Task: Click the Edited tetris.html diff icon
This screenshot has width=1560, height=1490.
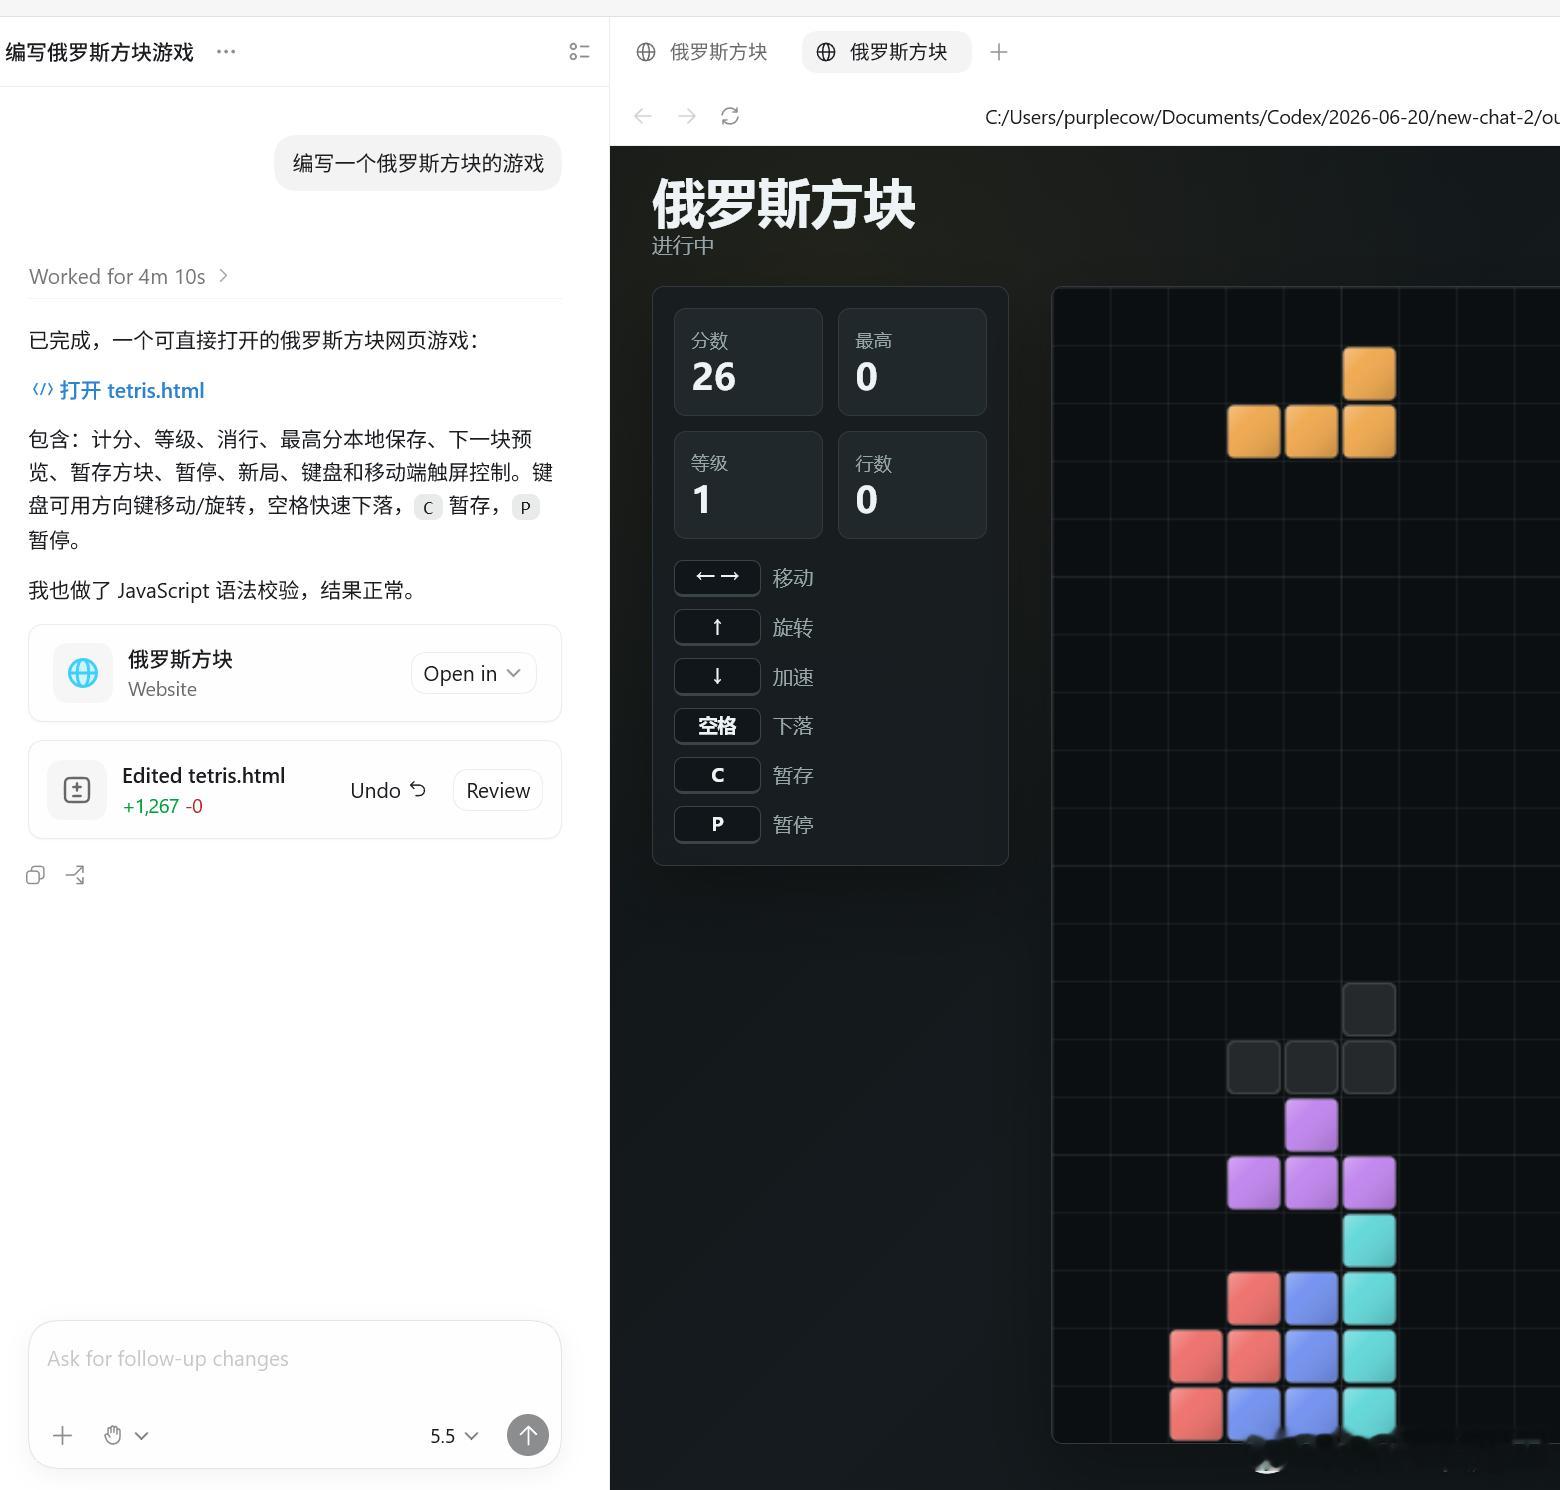Action: tap(77, 790)
